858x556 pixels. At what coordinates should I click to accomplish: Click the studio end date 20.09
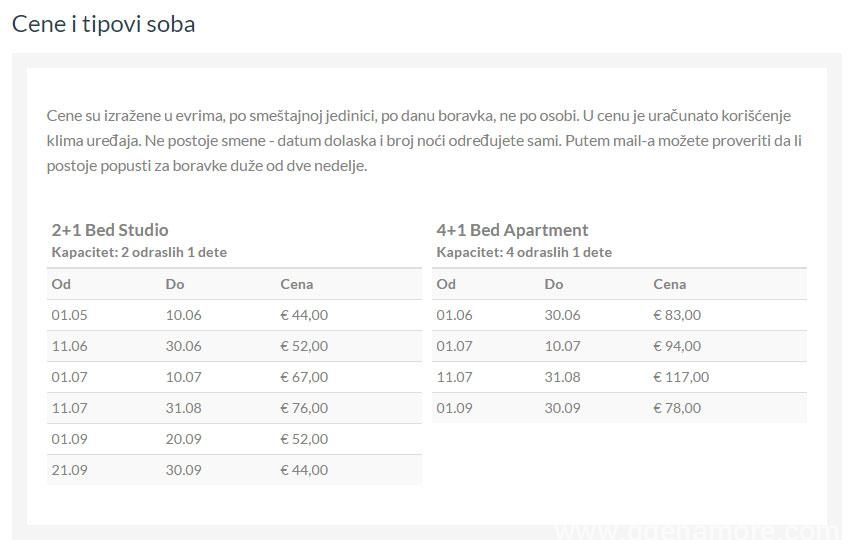(183, 439)
